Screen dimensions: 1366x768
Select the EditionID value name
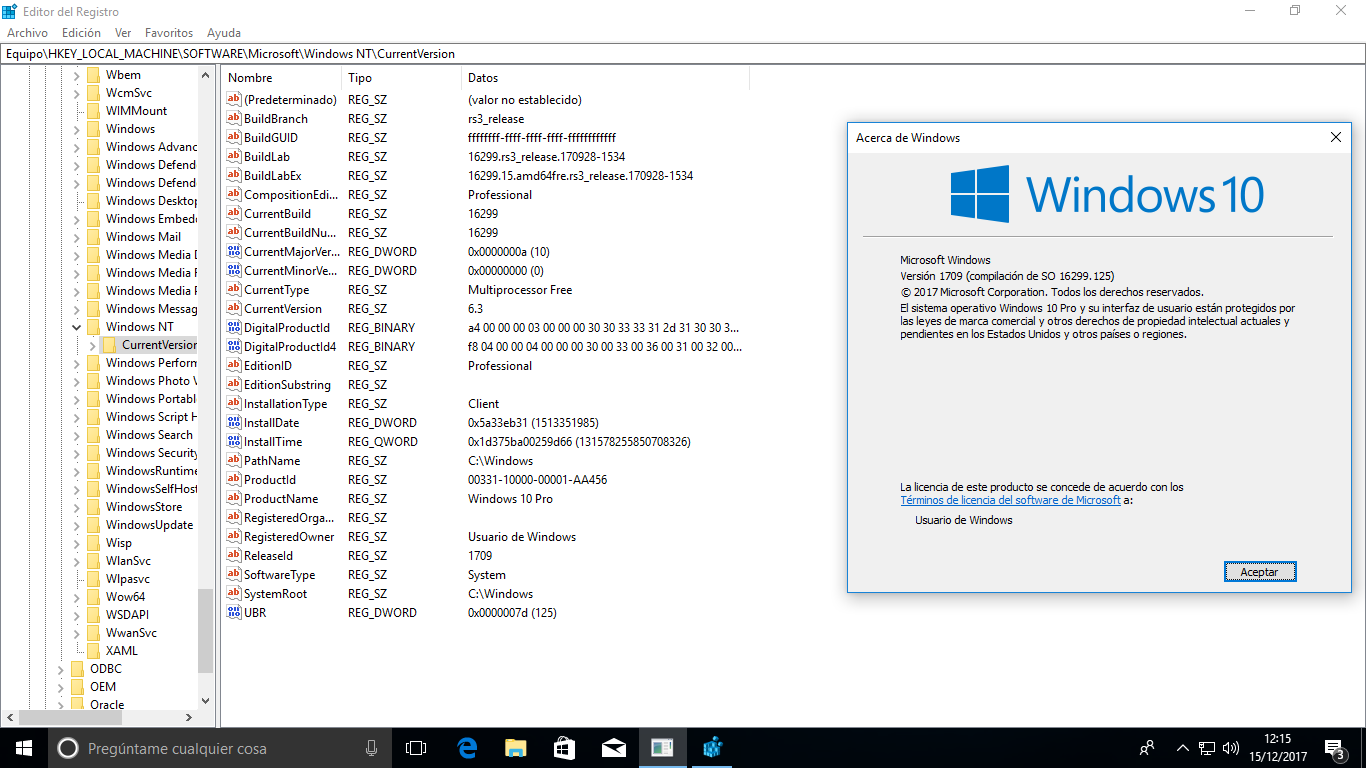tap(268, 366)
